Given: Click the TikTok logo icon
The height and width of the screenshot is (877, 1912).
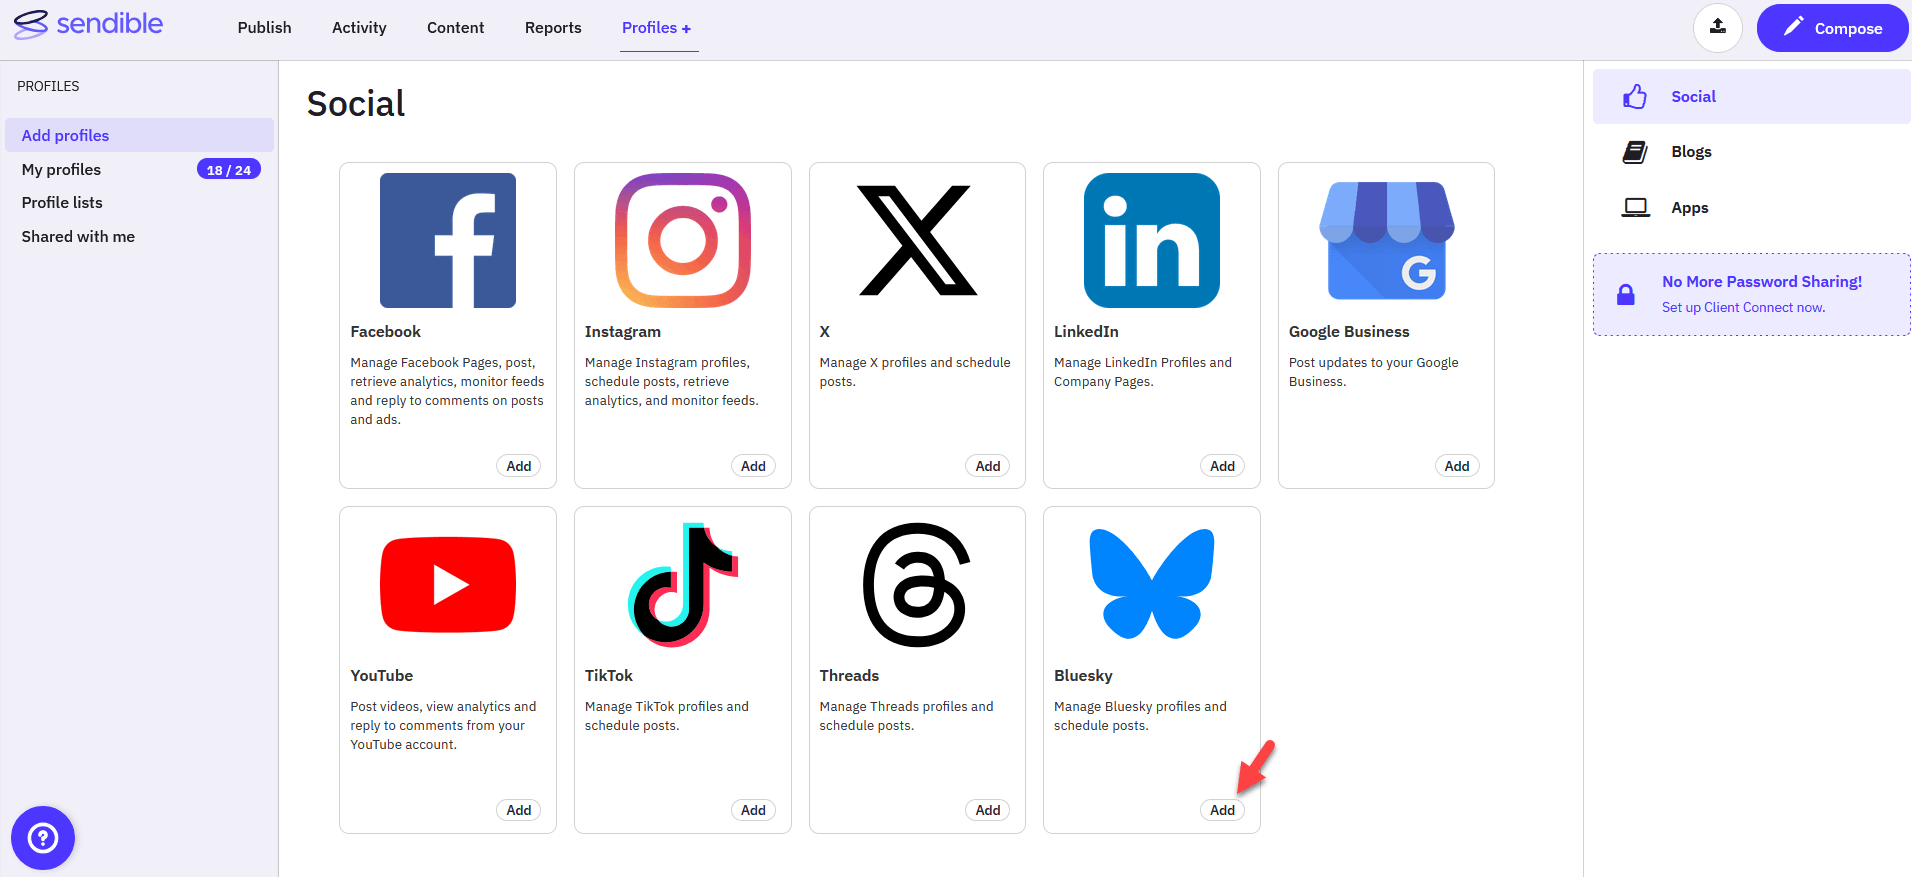Looking at the screenshot, I should click(x=683, y=584).
